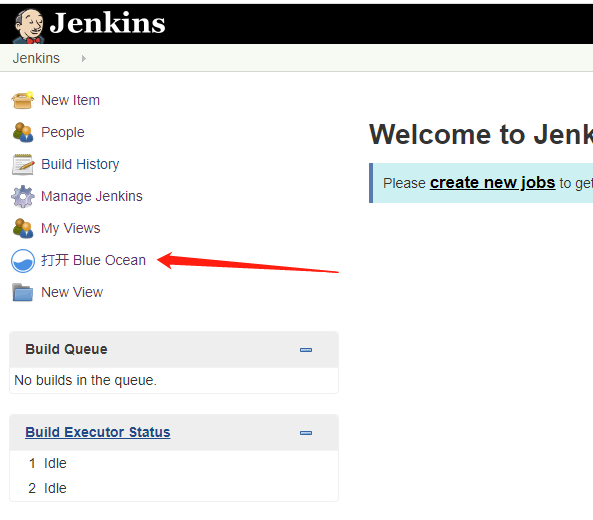Screen dimensions: 593x520
Task: Open Manage Jenkins link
Action: (x=92, y=196)
